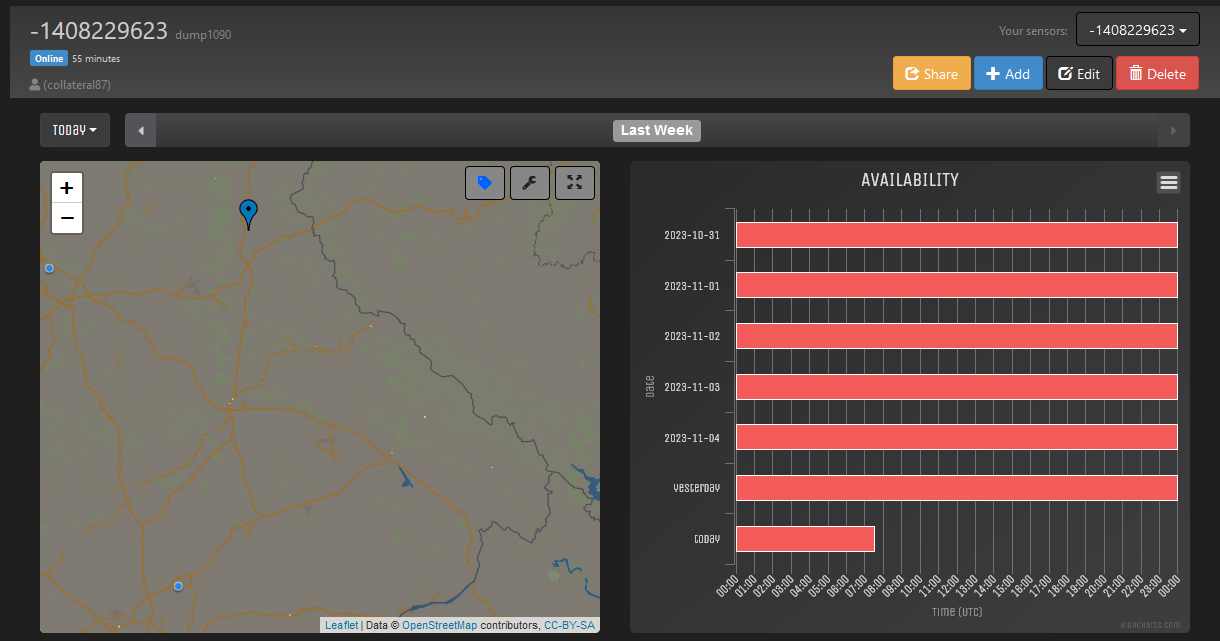Viewport: 1220px width, 641px height.
Task: Open the Your sensors -1408229623 dropdown
Action: click(x=1137, y=30)
